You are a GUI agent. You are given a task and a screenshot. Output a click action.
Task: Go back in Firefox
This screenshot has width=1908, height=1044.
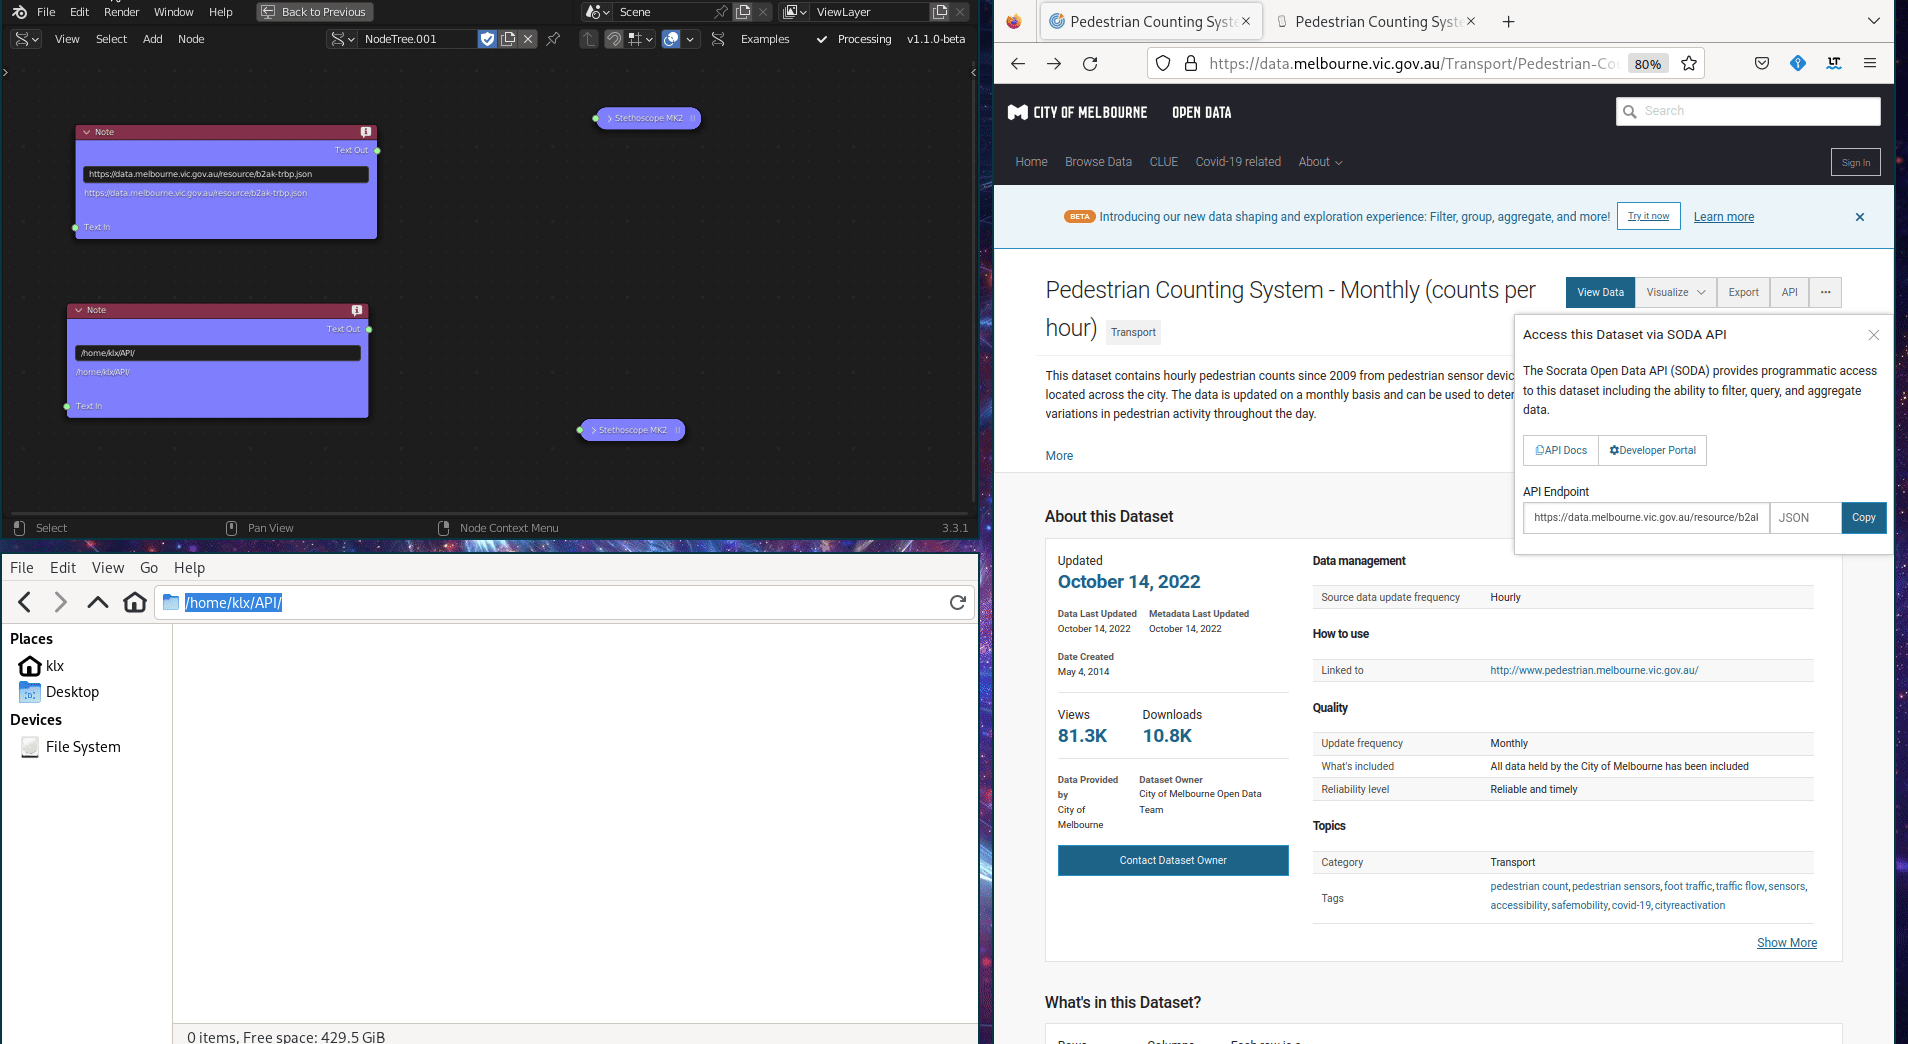[x=1018, y=63]
